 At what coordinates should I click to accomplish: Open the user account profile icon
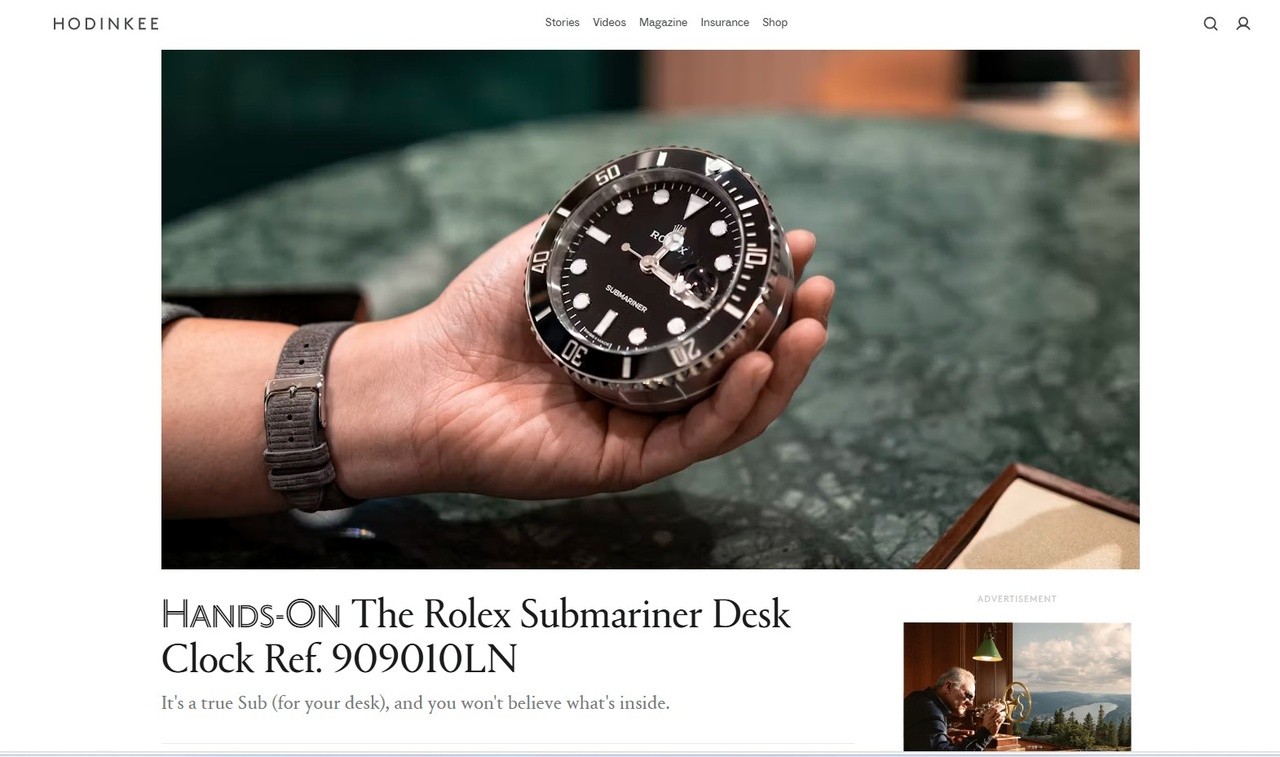tap(1243, 23)
